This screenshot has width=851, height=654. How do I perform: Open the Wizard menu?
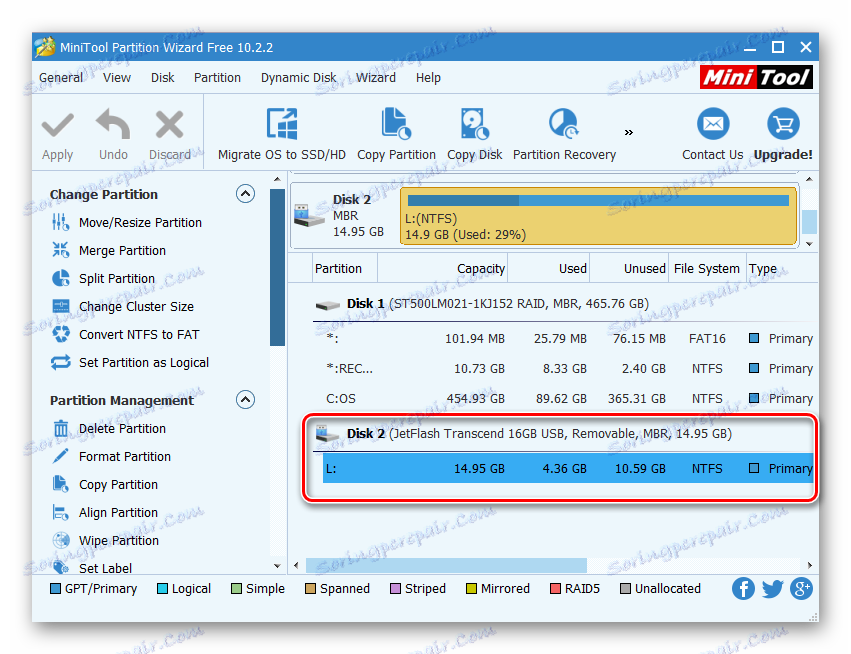click(x=376, y=78)
